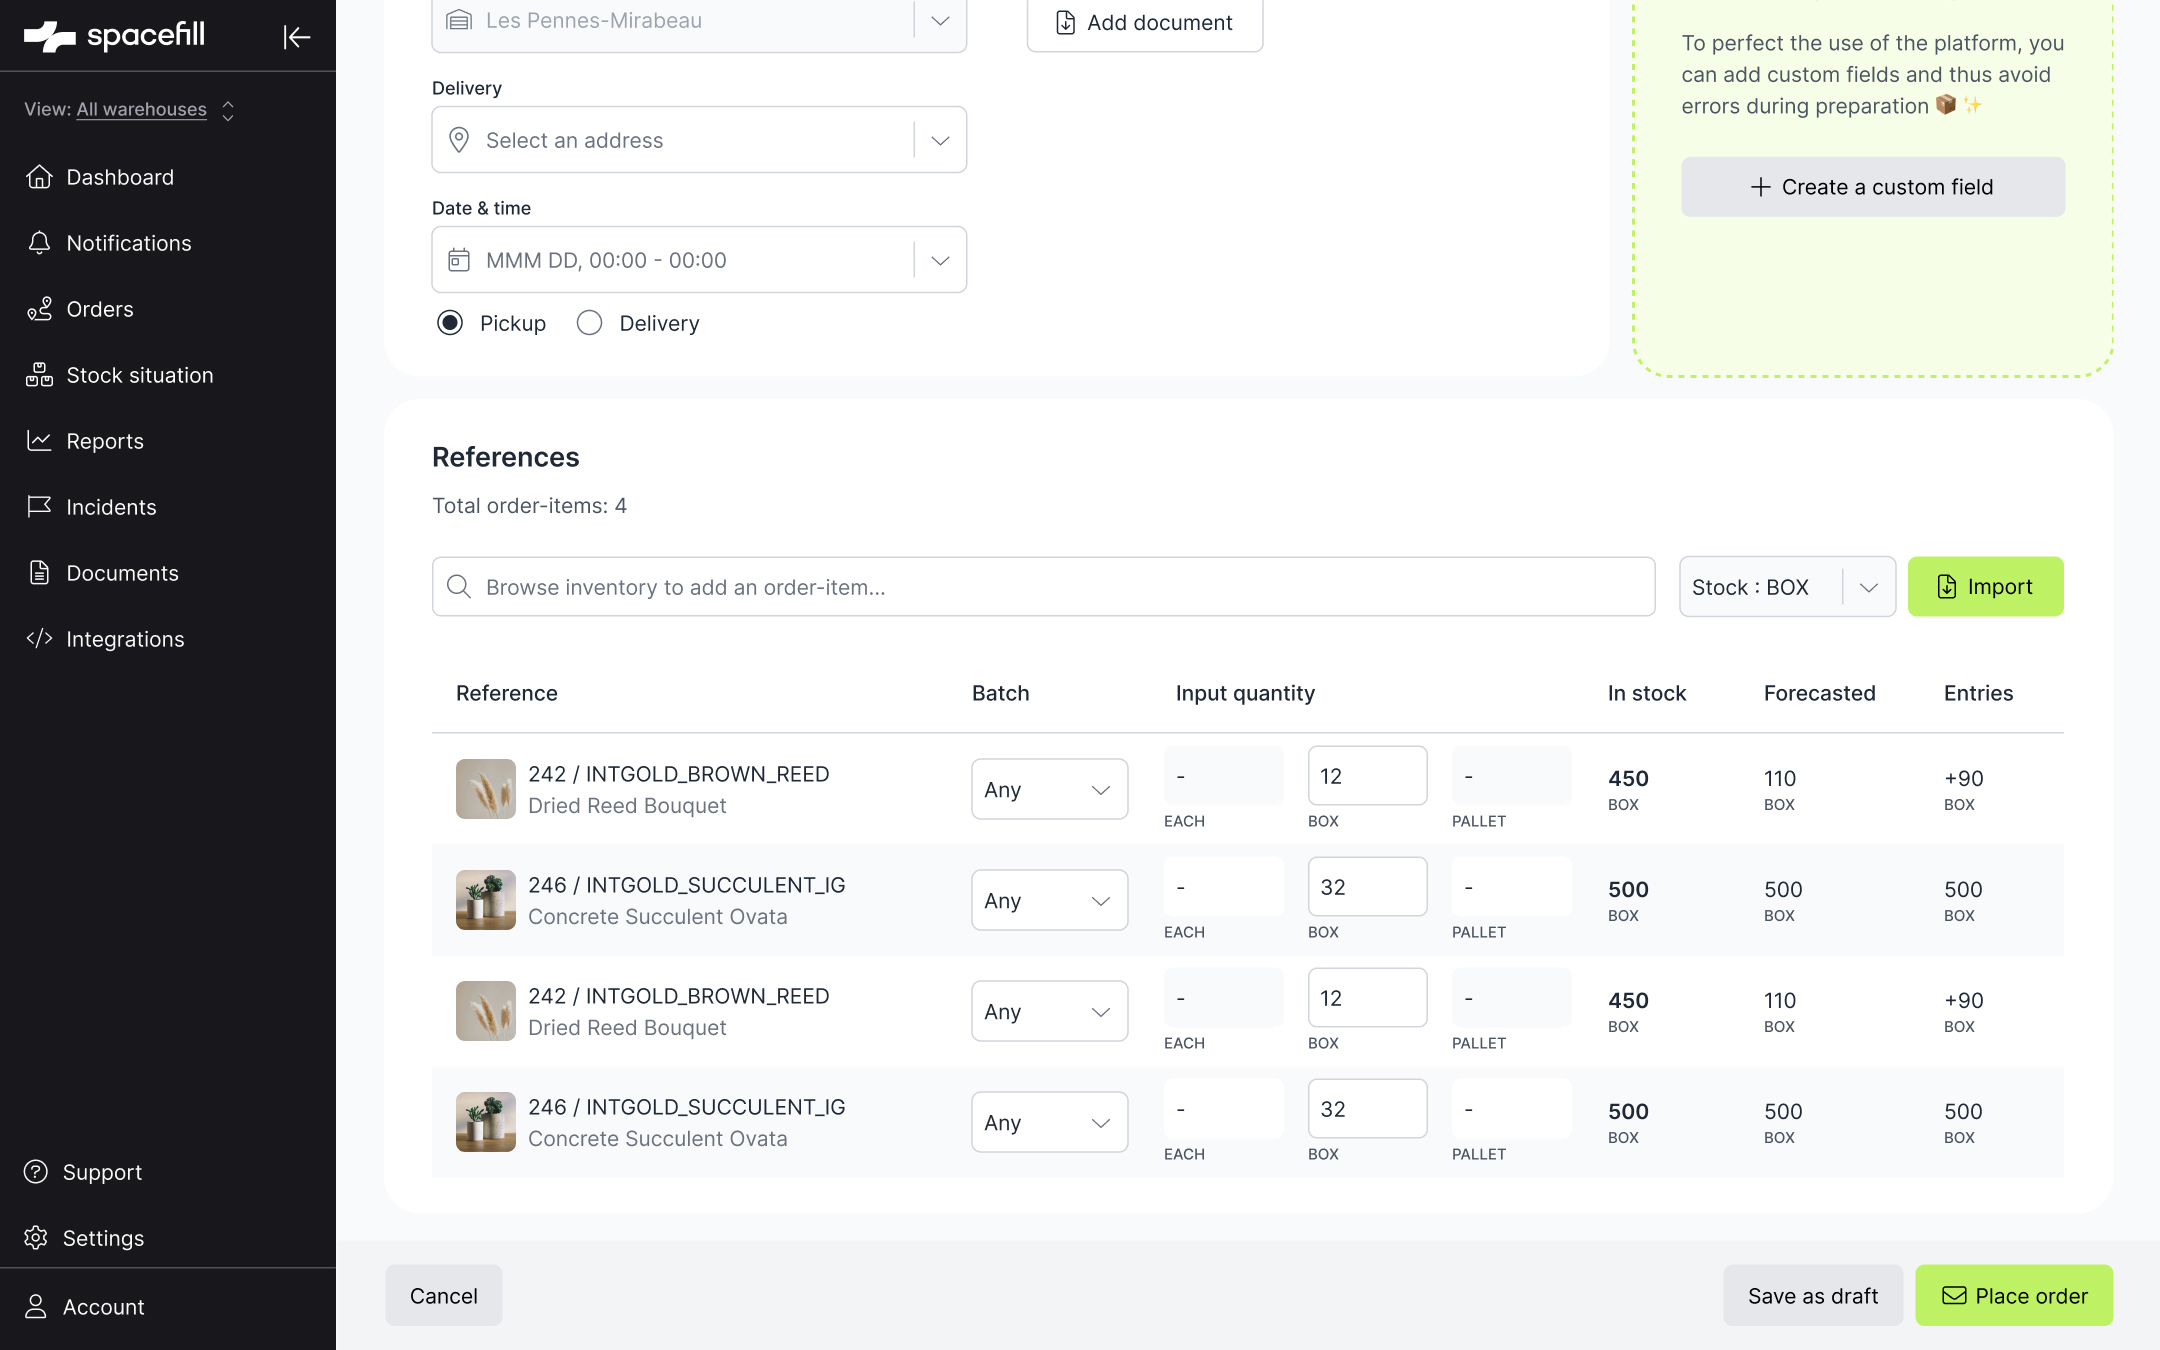Switch the All warehouses view selector
This screenshot has height=1350, width=2160.
point(130,109)
